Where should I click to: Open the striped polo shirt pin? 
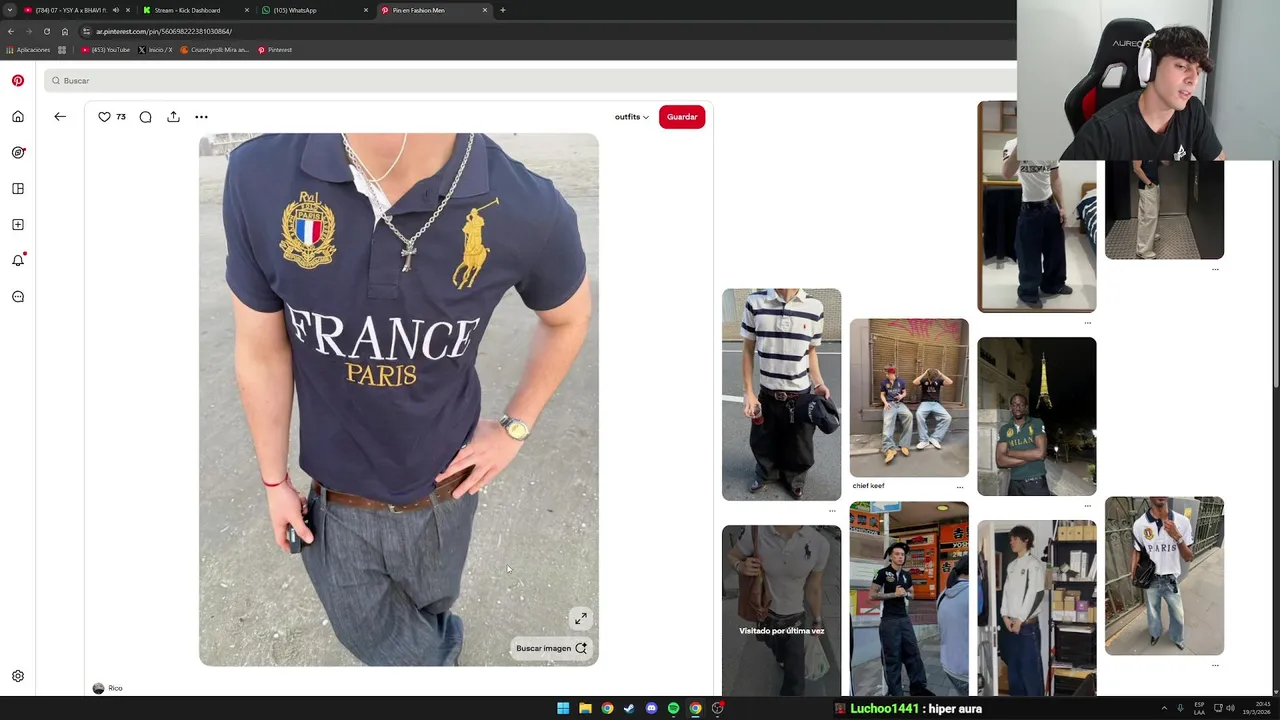pyautogui.click(x=781, y=394)
